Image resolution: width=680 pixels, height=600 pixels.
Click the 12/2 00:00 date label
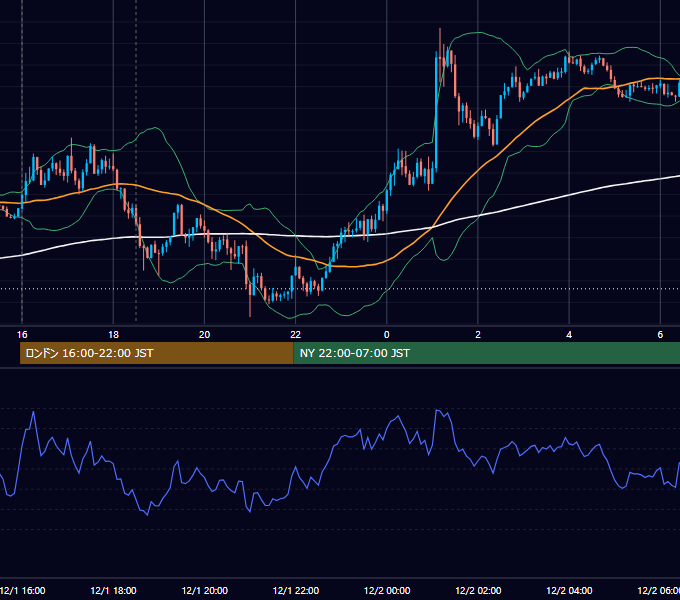387,591
